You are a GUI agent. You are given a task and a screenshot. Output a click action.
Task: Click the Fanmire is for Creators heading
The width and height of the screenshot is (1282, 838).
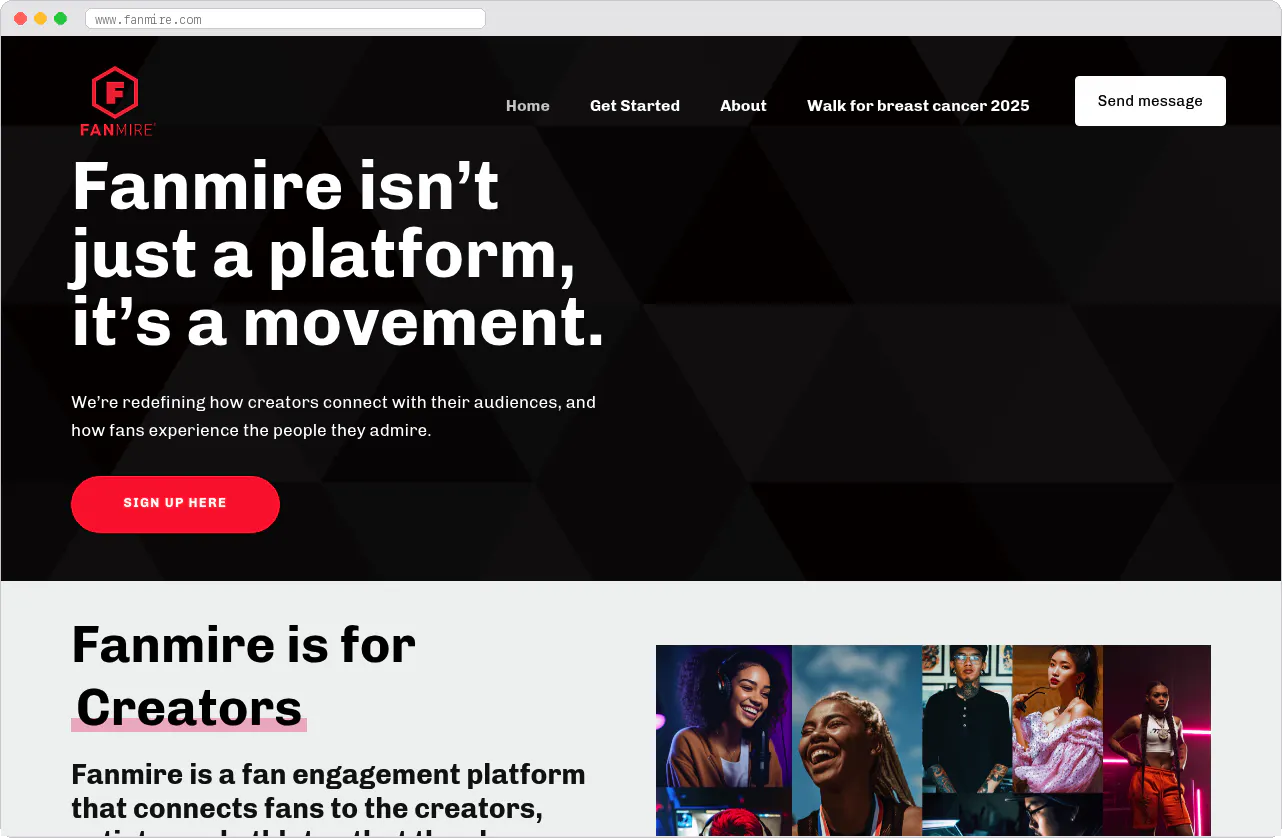pyautogui.click(x=243, y=675)
